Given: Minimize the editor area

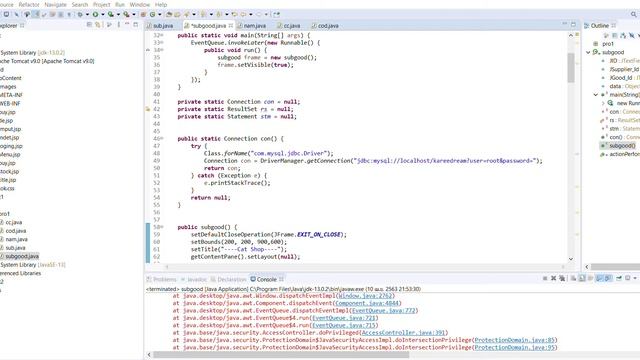Looking at the screenshot, I should (564, 24).
